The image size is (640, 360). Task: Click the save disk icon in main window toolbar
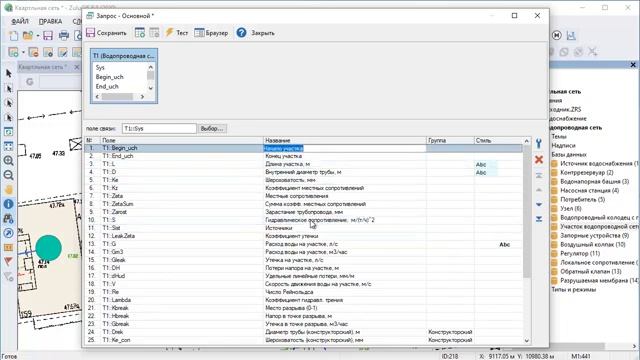click(48, 36)
